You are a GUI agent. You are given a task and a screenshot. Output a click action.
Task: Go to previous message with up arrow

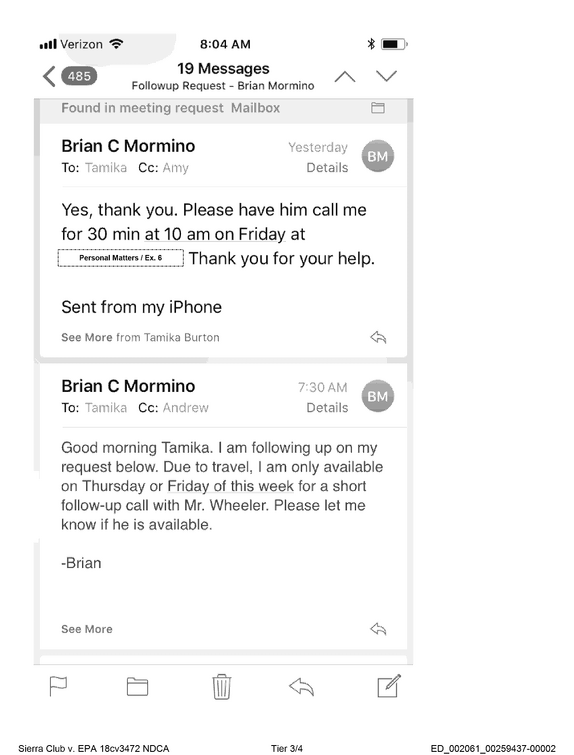click(345, 77)
